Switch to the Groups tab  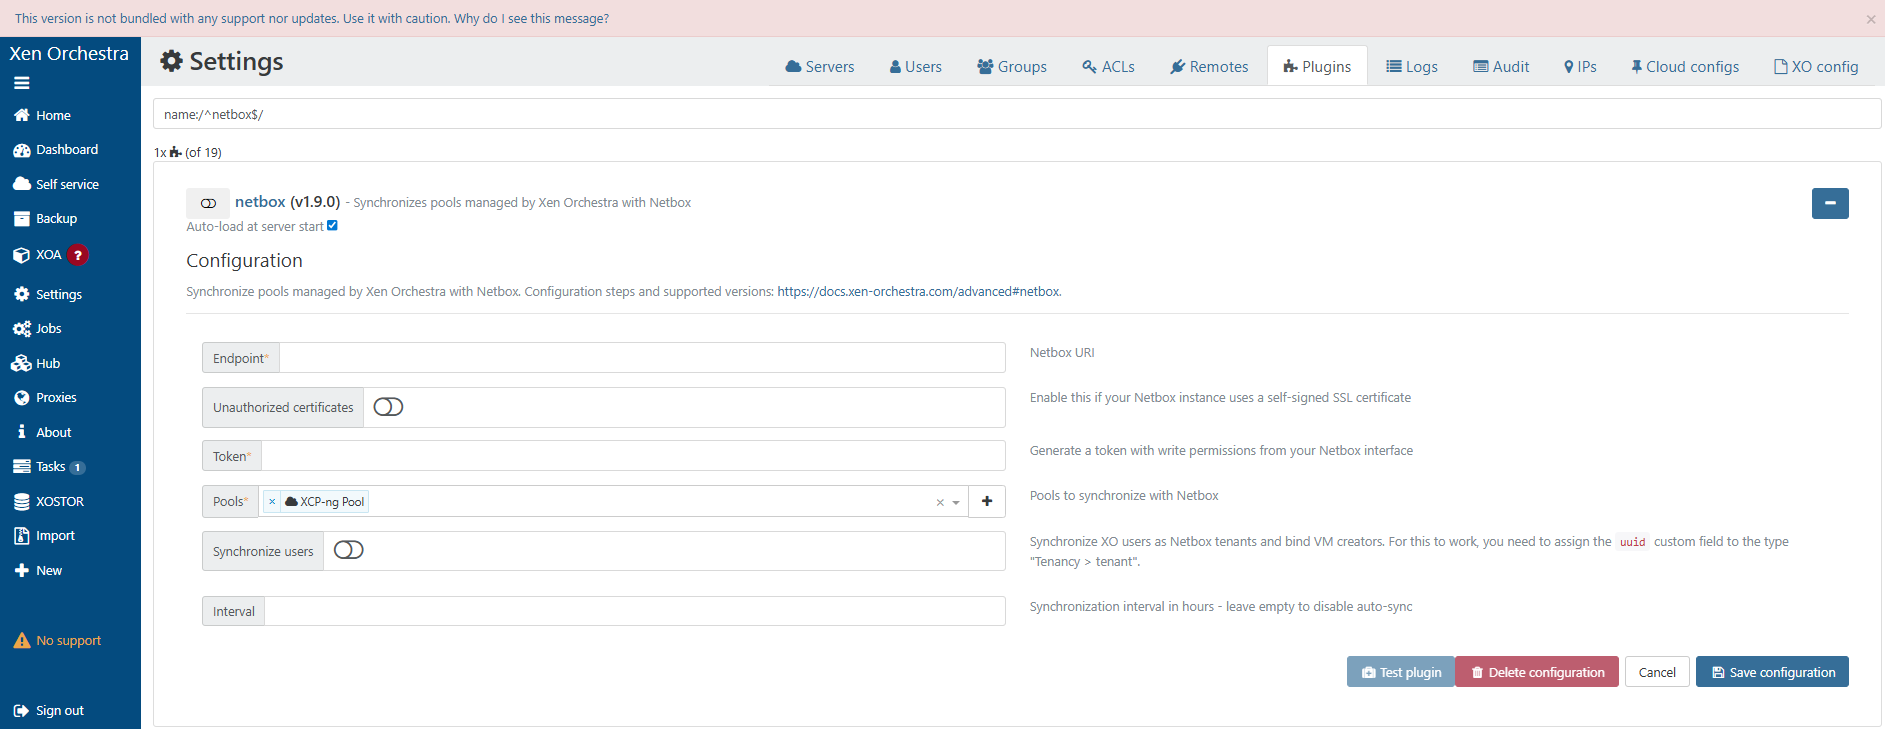pyautogui.click(x=1012, y=67)
